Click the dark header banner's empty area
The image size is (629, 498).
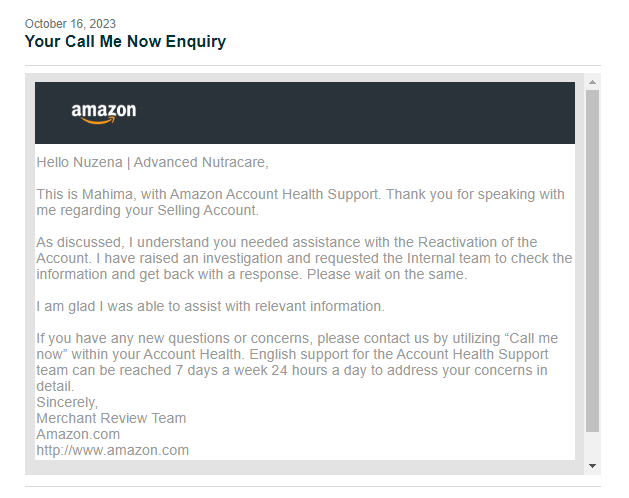pos(357,113)
